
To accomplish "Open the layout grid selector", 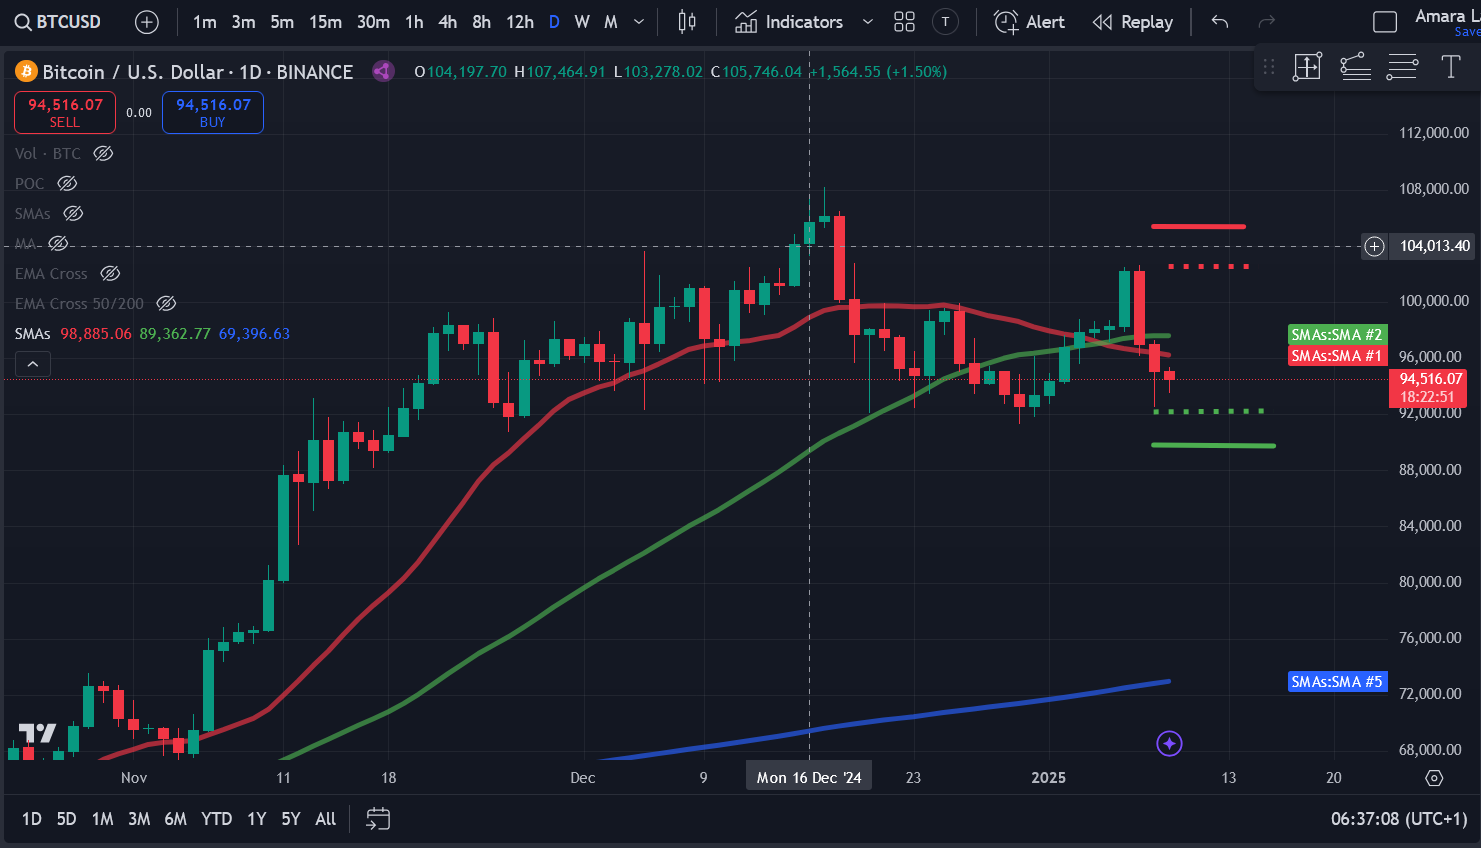I will tap(904, 22).
